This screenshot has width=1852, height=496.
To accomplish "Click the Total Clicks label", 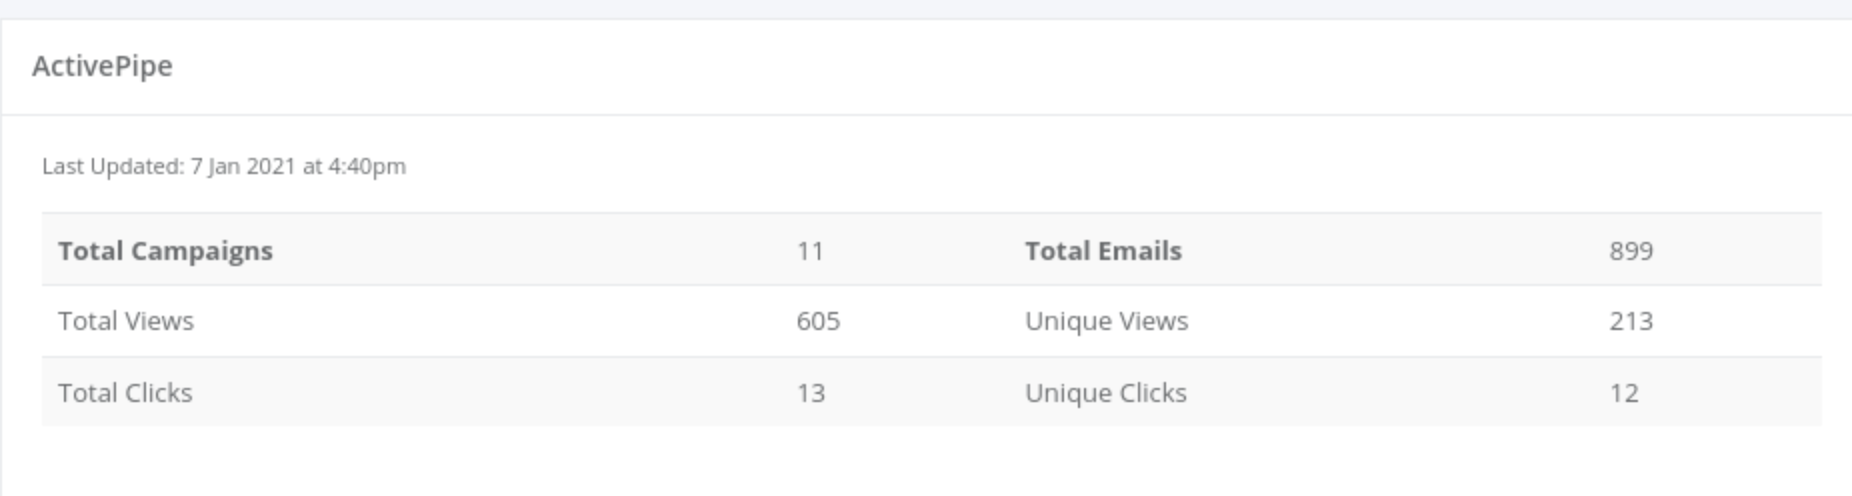I will (125, 393).
